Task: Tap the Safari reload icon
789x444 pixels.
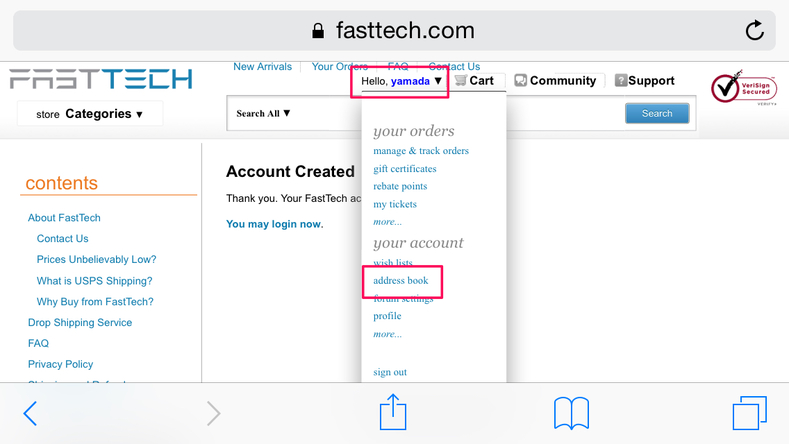Action: (754, 30)
